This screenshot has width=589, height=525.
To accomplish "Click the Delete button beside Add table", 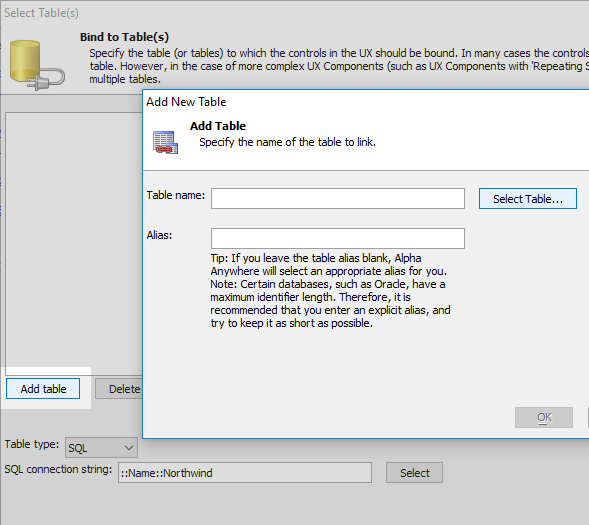I will (119, 388).
